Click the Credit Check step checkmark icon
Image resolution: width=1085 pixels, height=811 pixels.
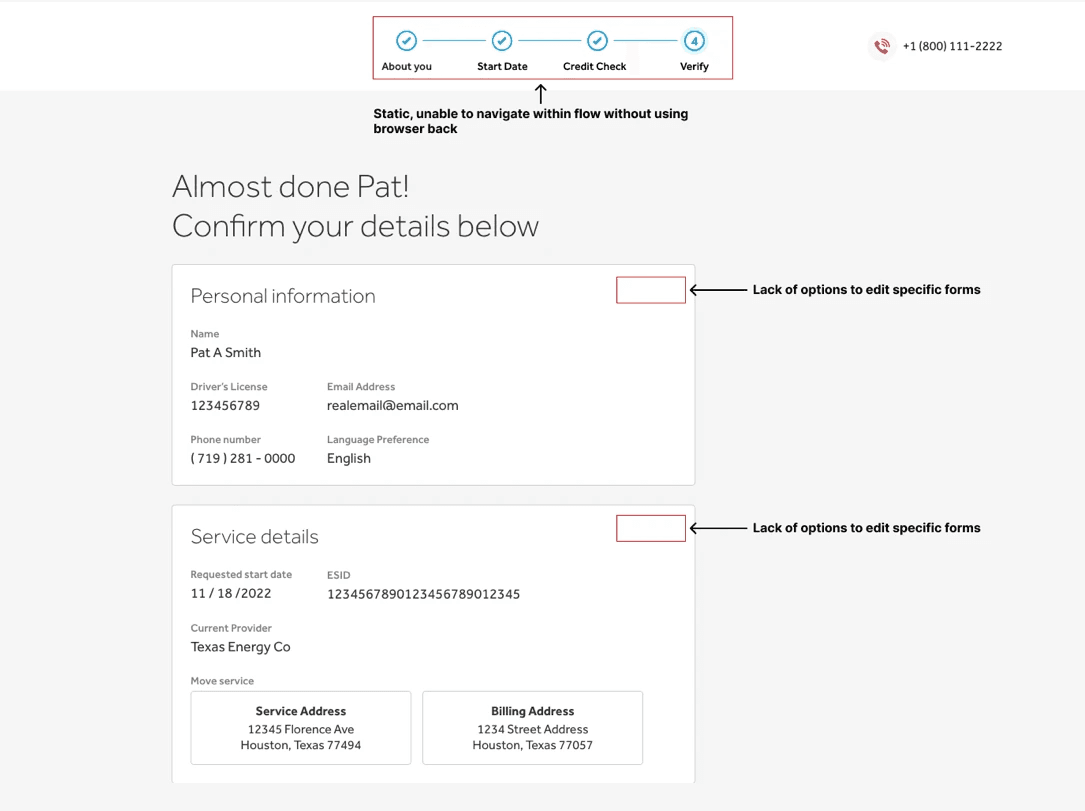[597, 41]
